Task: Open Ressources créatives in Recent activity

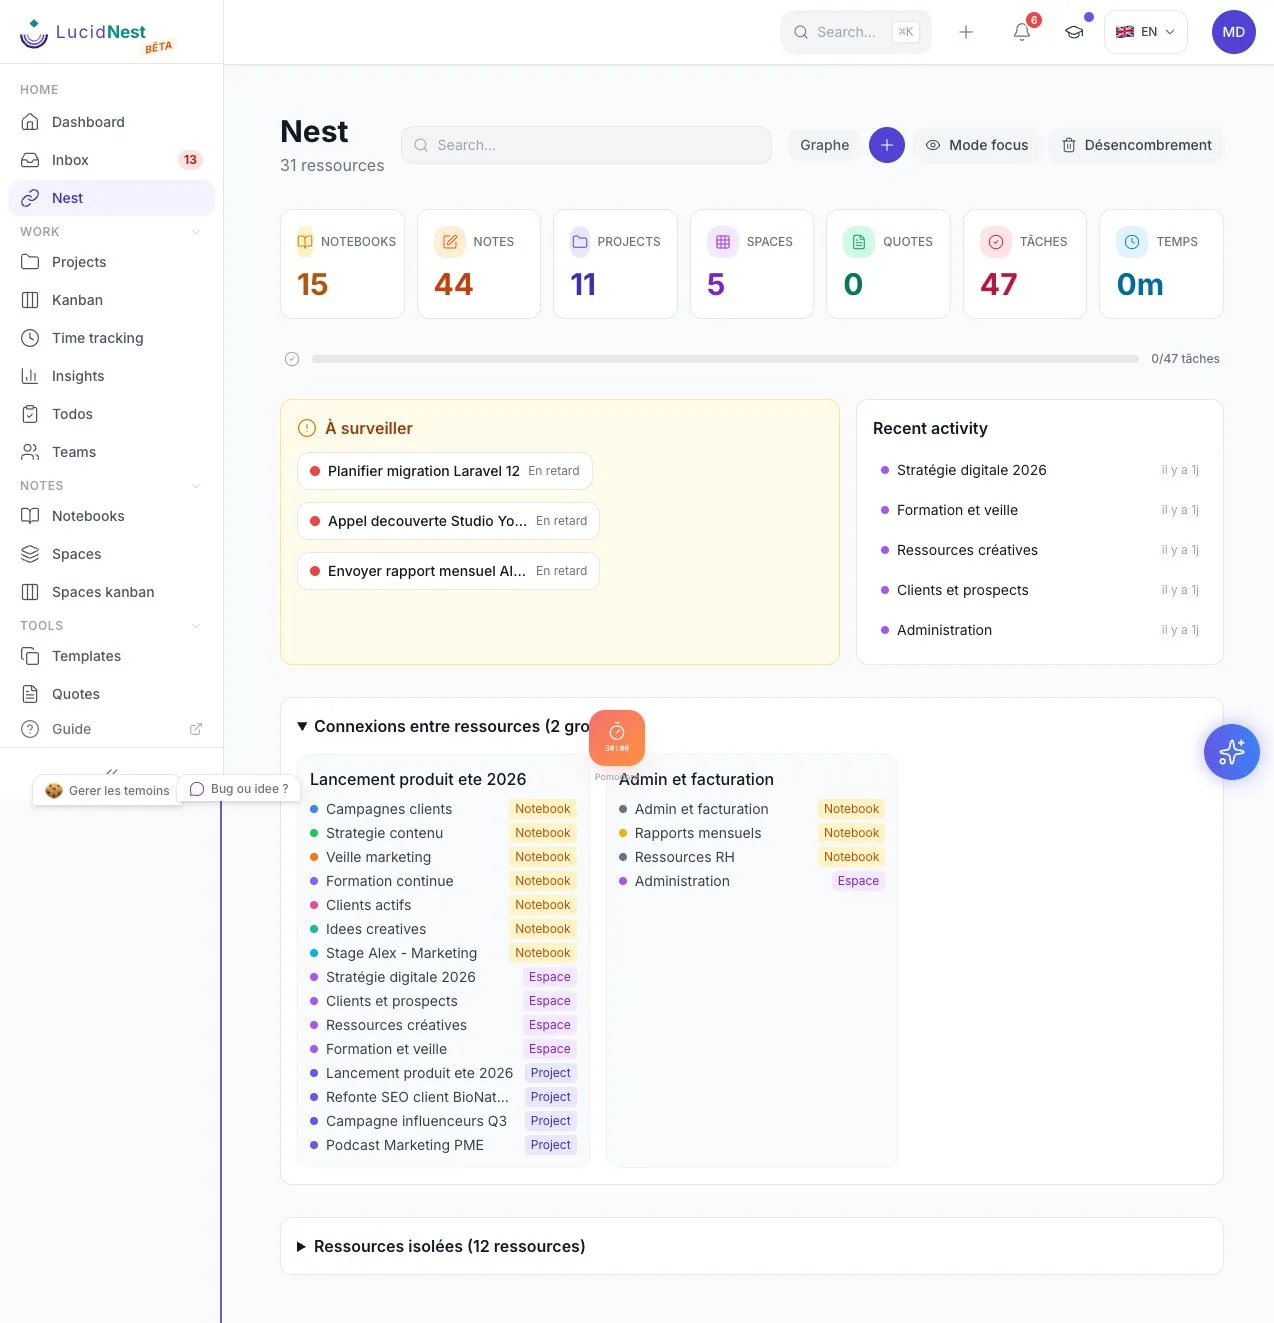Action: [1040, 550]
